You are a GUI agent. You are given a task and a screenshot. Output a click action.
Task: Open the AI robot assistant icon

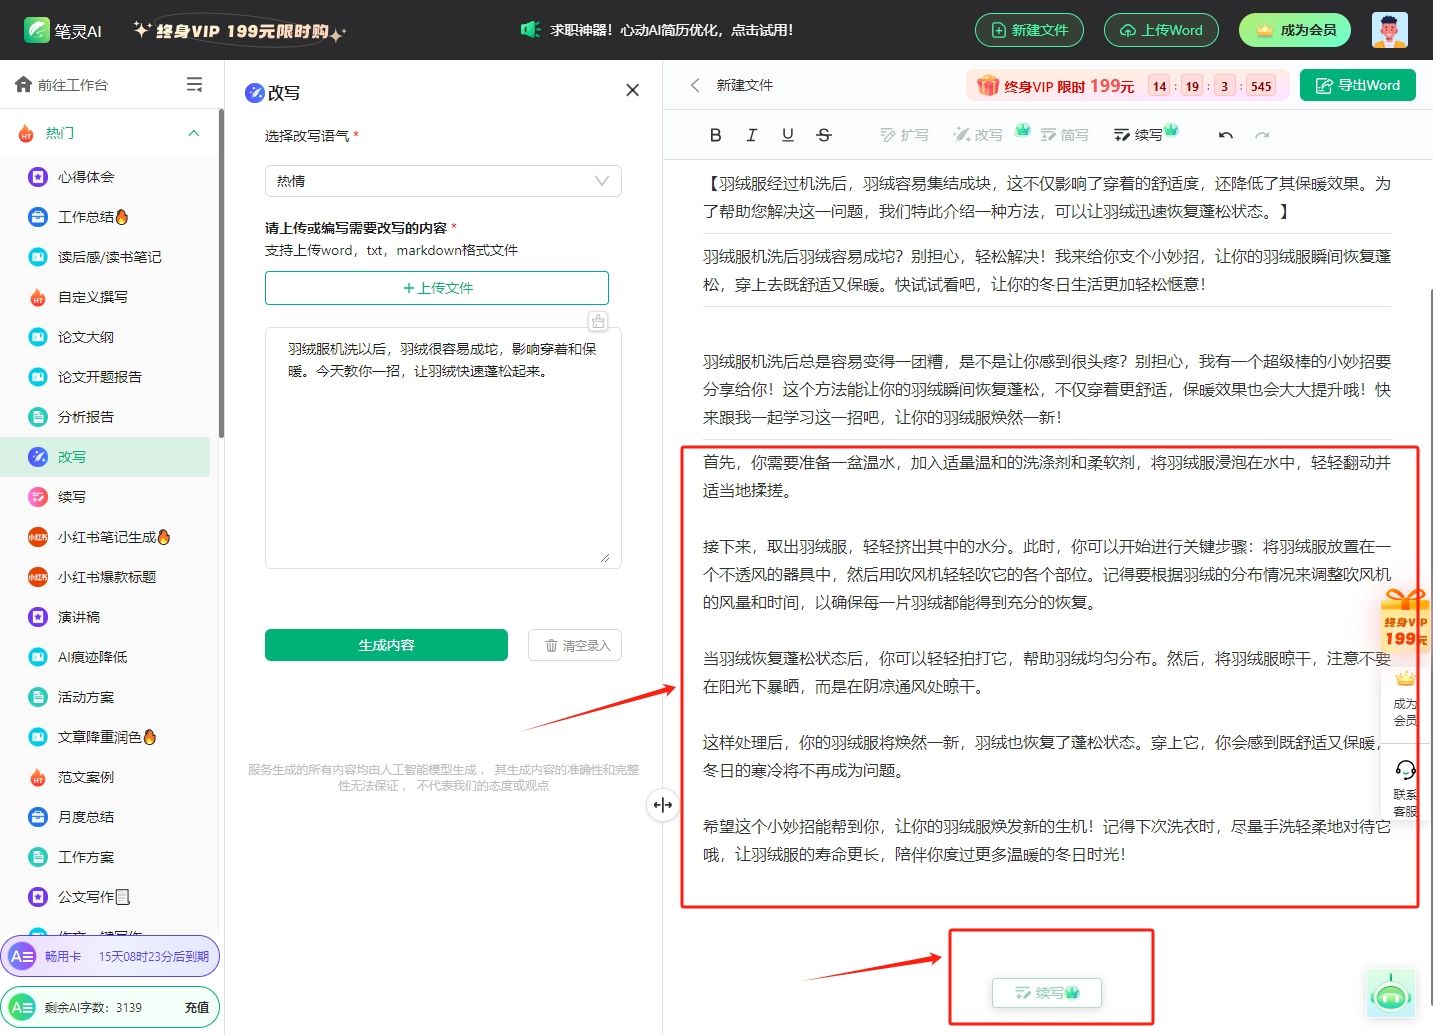(1391, 994)
